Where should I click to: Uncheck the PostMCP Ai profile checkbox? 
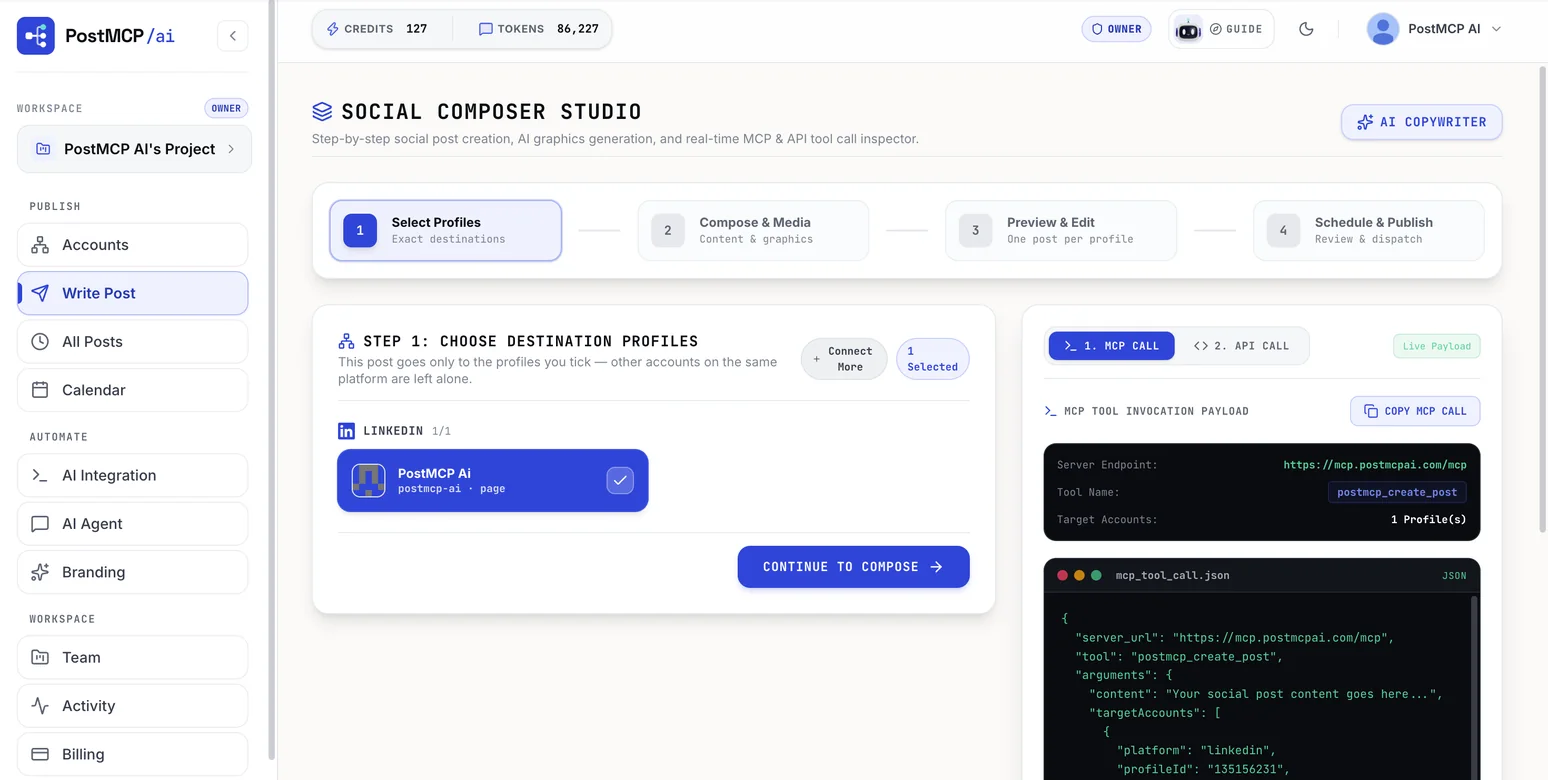pyautogui.click(x=620, y=481)
